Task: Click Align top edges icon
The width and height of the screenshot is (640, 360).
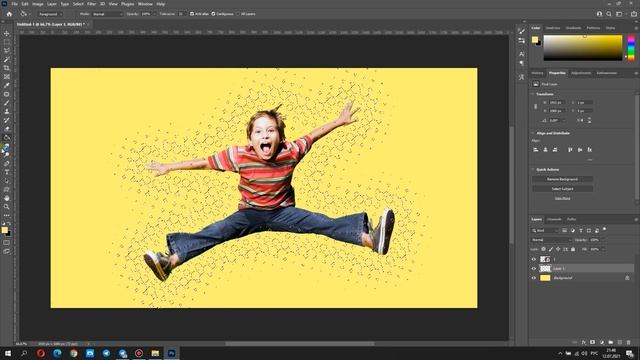Action: pyautogui.click(x=570, y=150)
